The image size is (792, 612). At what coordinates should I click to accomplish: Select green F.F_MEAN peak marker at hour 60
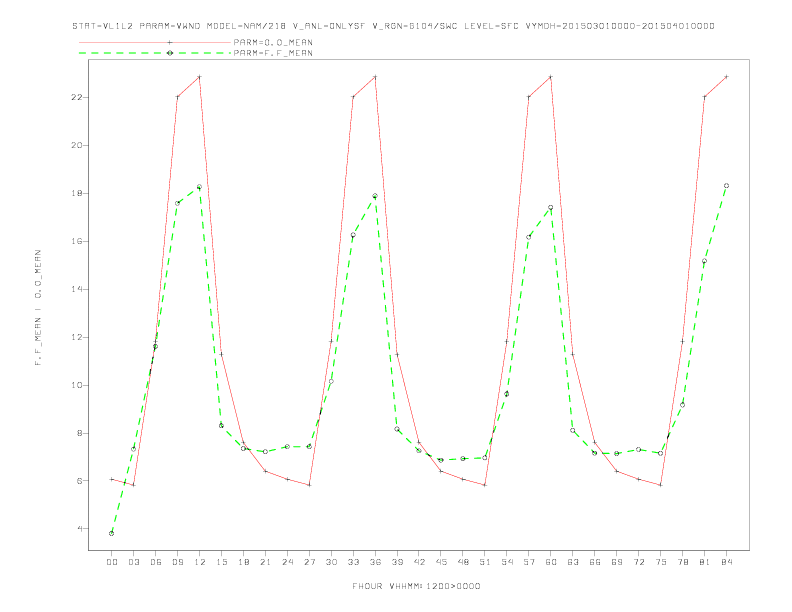point(551,208)
